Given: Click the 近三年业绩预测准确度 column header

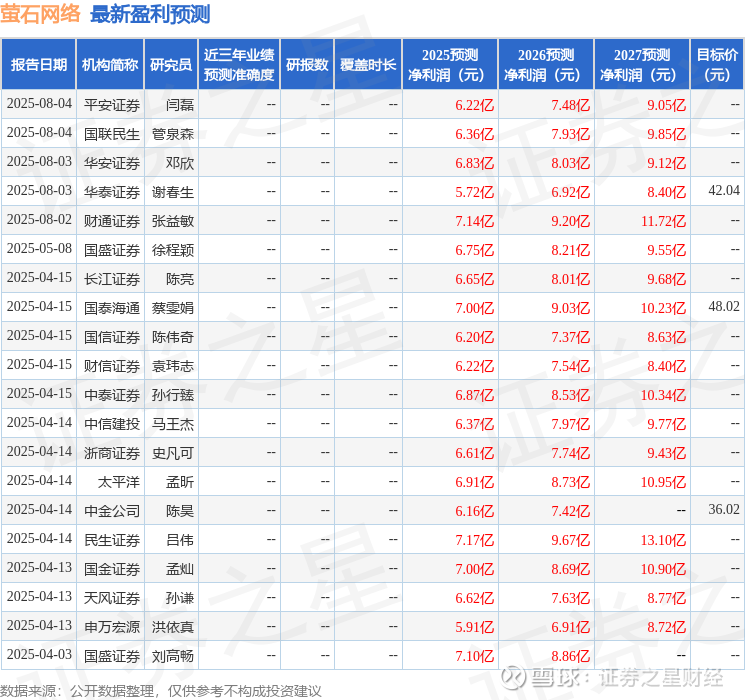Looking at the screenshot, I should pyautogui.click(x=239, y=65).
